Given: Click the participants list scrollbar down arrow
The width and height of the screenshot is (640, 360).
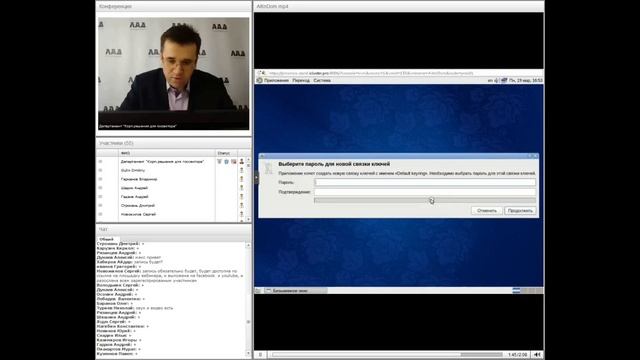Looking at the screenshot, I should coord(249,220).
